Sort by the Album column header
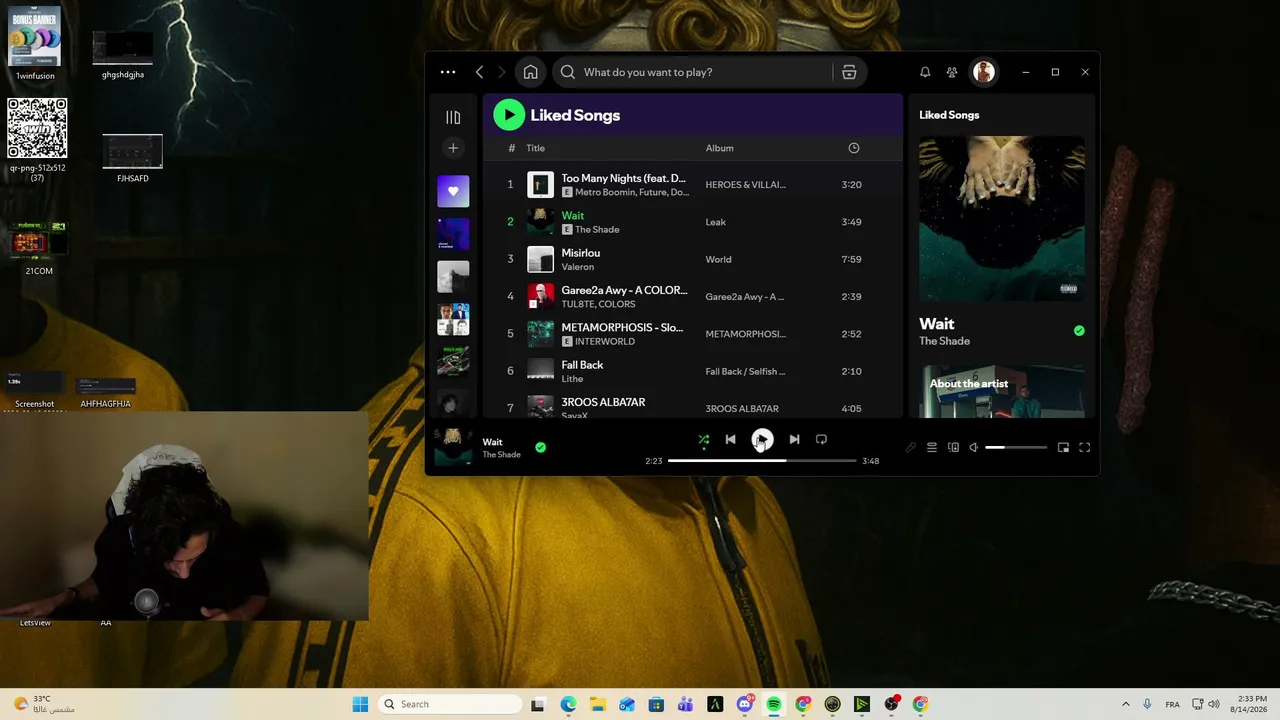The image size is (1280, 720). 720,148
